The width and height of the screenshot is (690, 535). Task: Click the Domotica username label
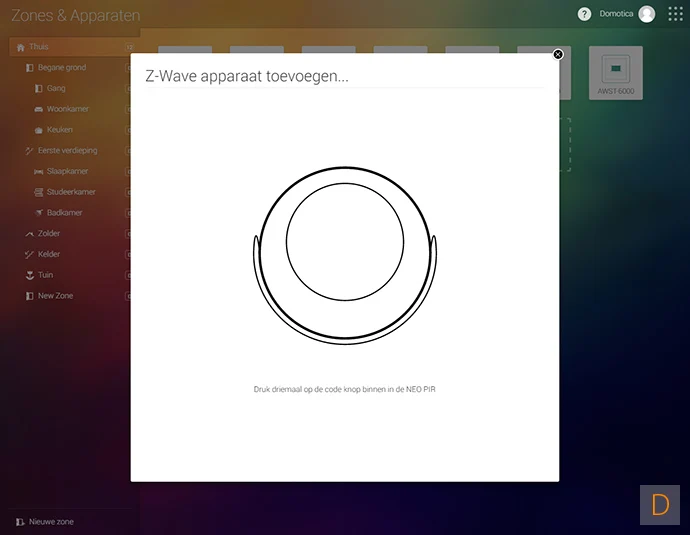[616, 14]
